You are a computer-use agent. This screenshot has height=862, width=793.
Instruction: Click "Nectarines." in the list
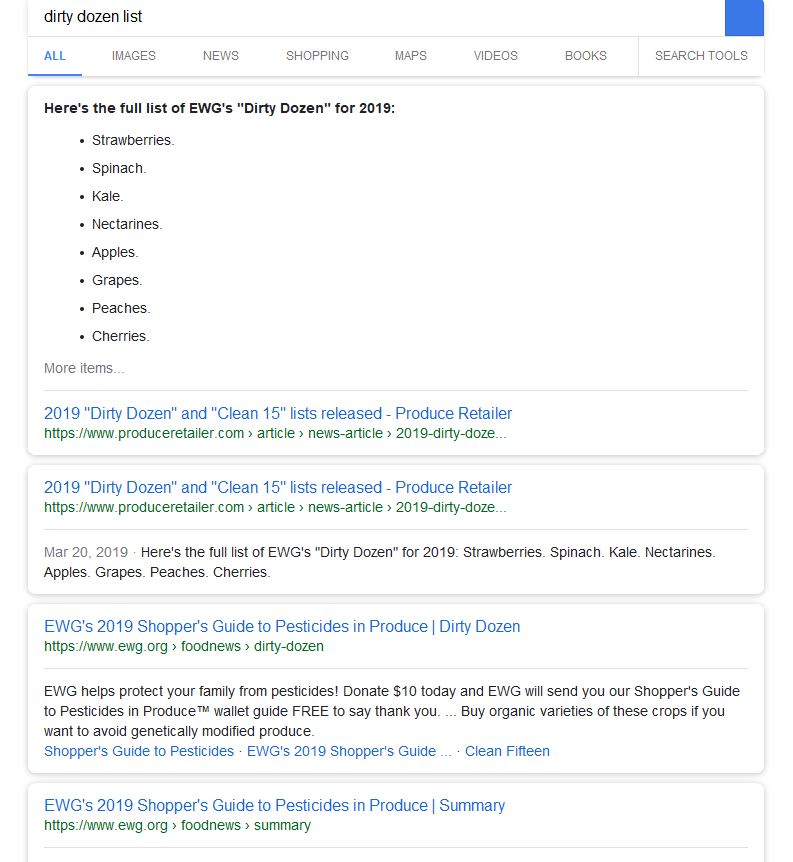tap(127, 225)
